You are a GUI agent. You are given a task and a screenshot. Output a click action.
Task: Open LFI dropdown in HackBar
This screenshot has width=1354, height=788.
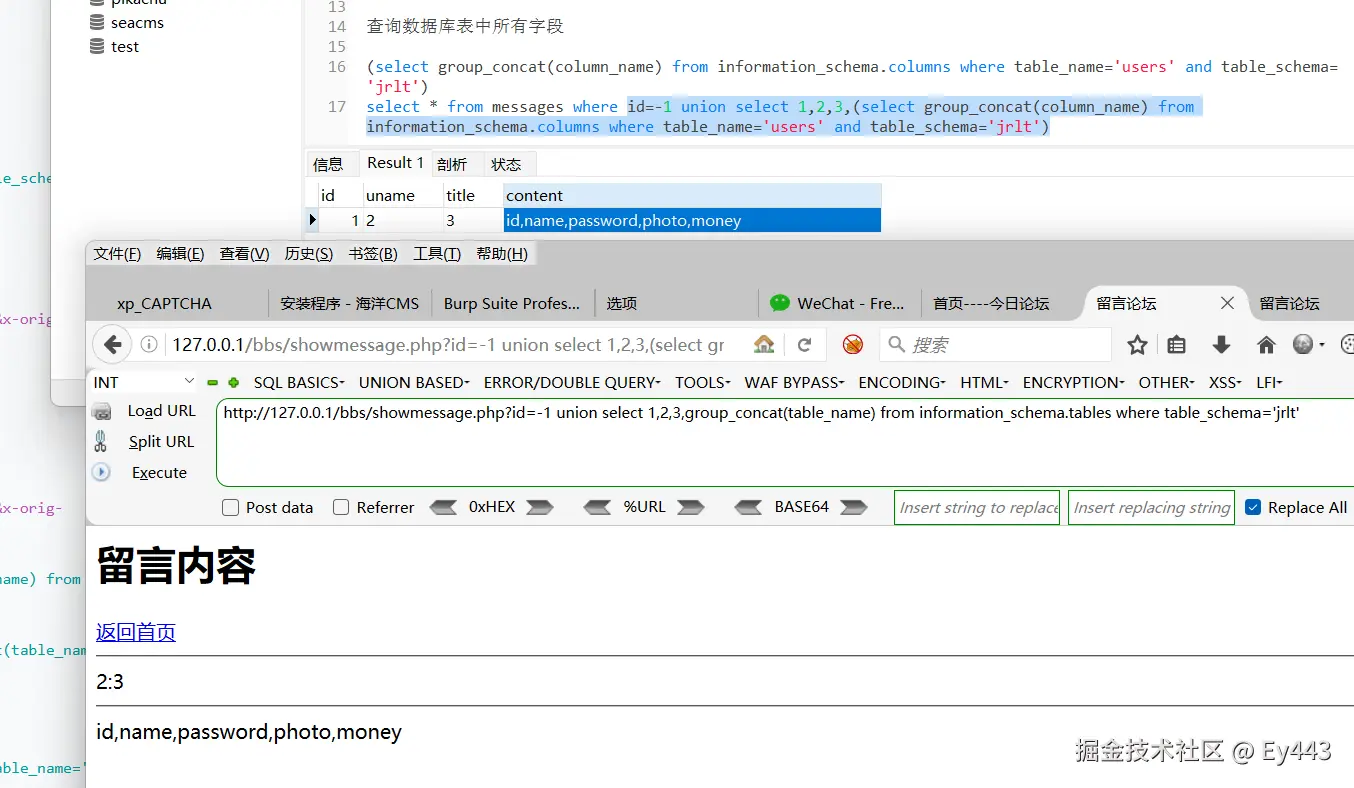1269,382
